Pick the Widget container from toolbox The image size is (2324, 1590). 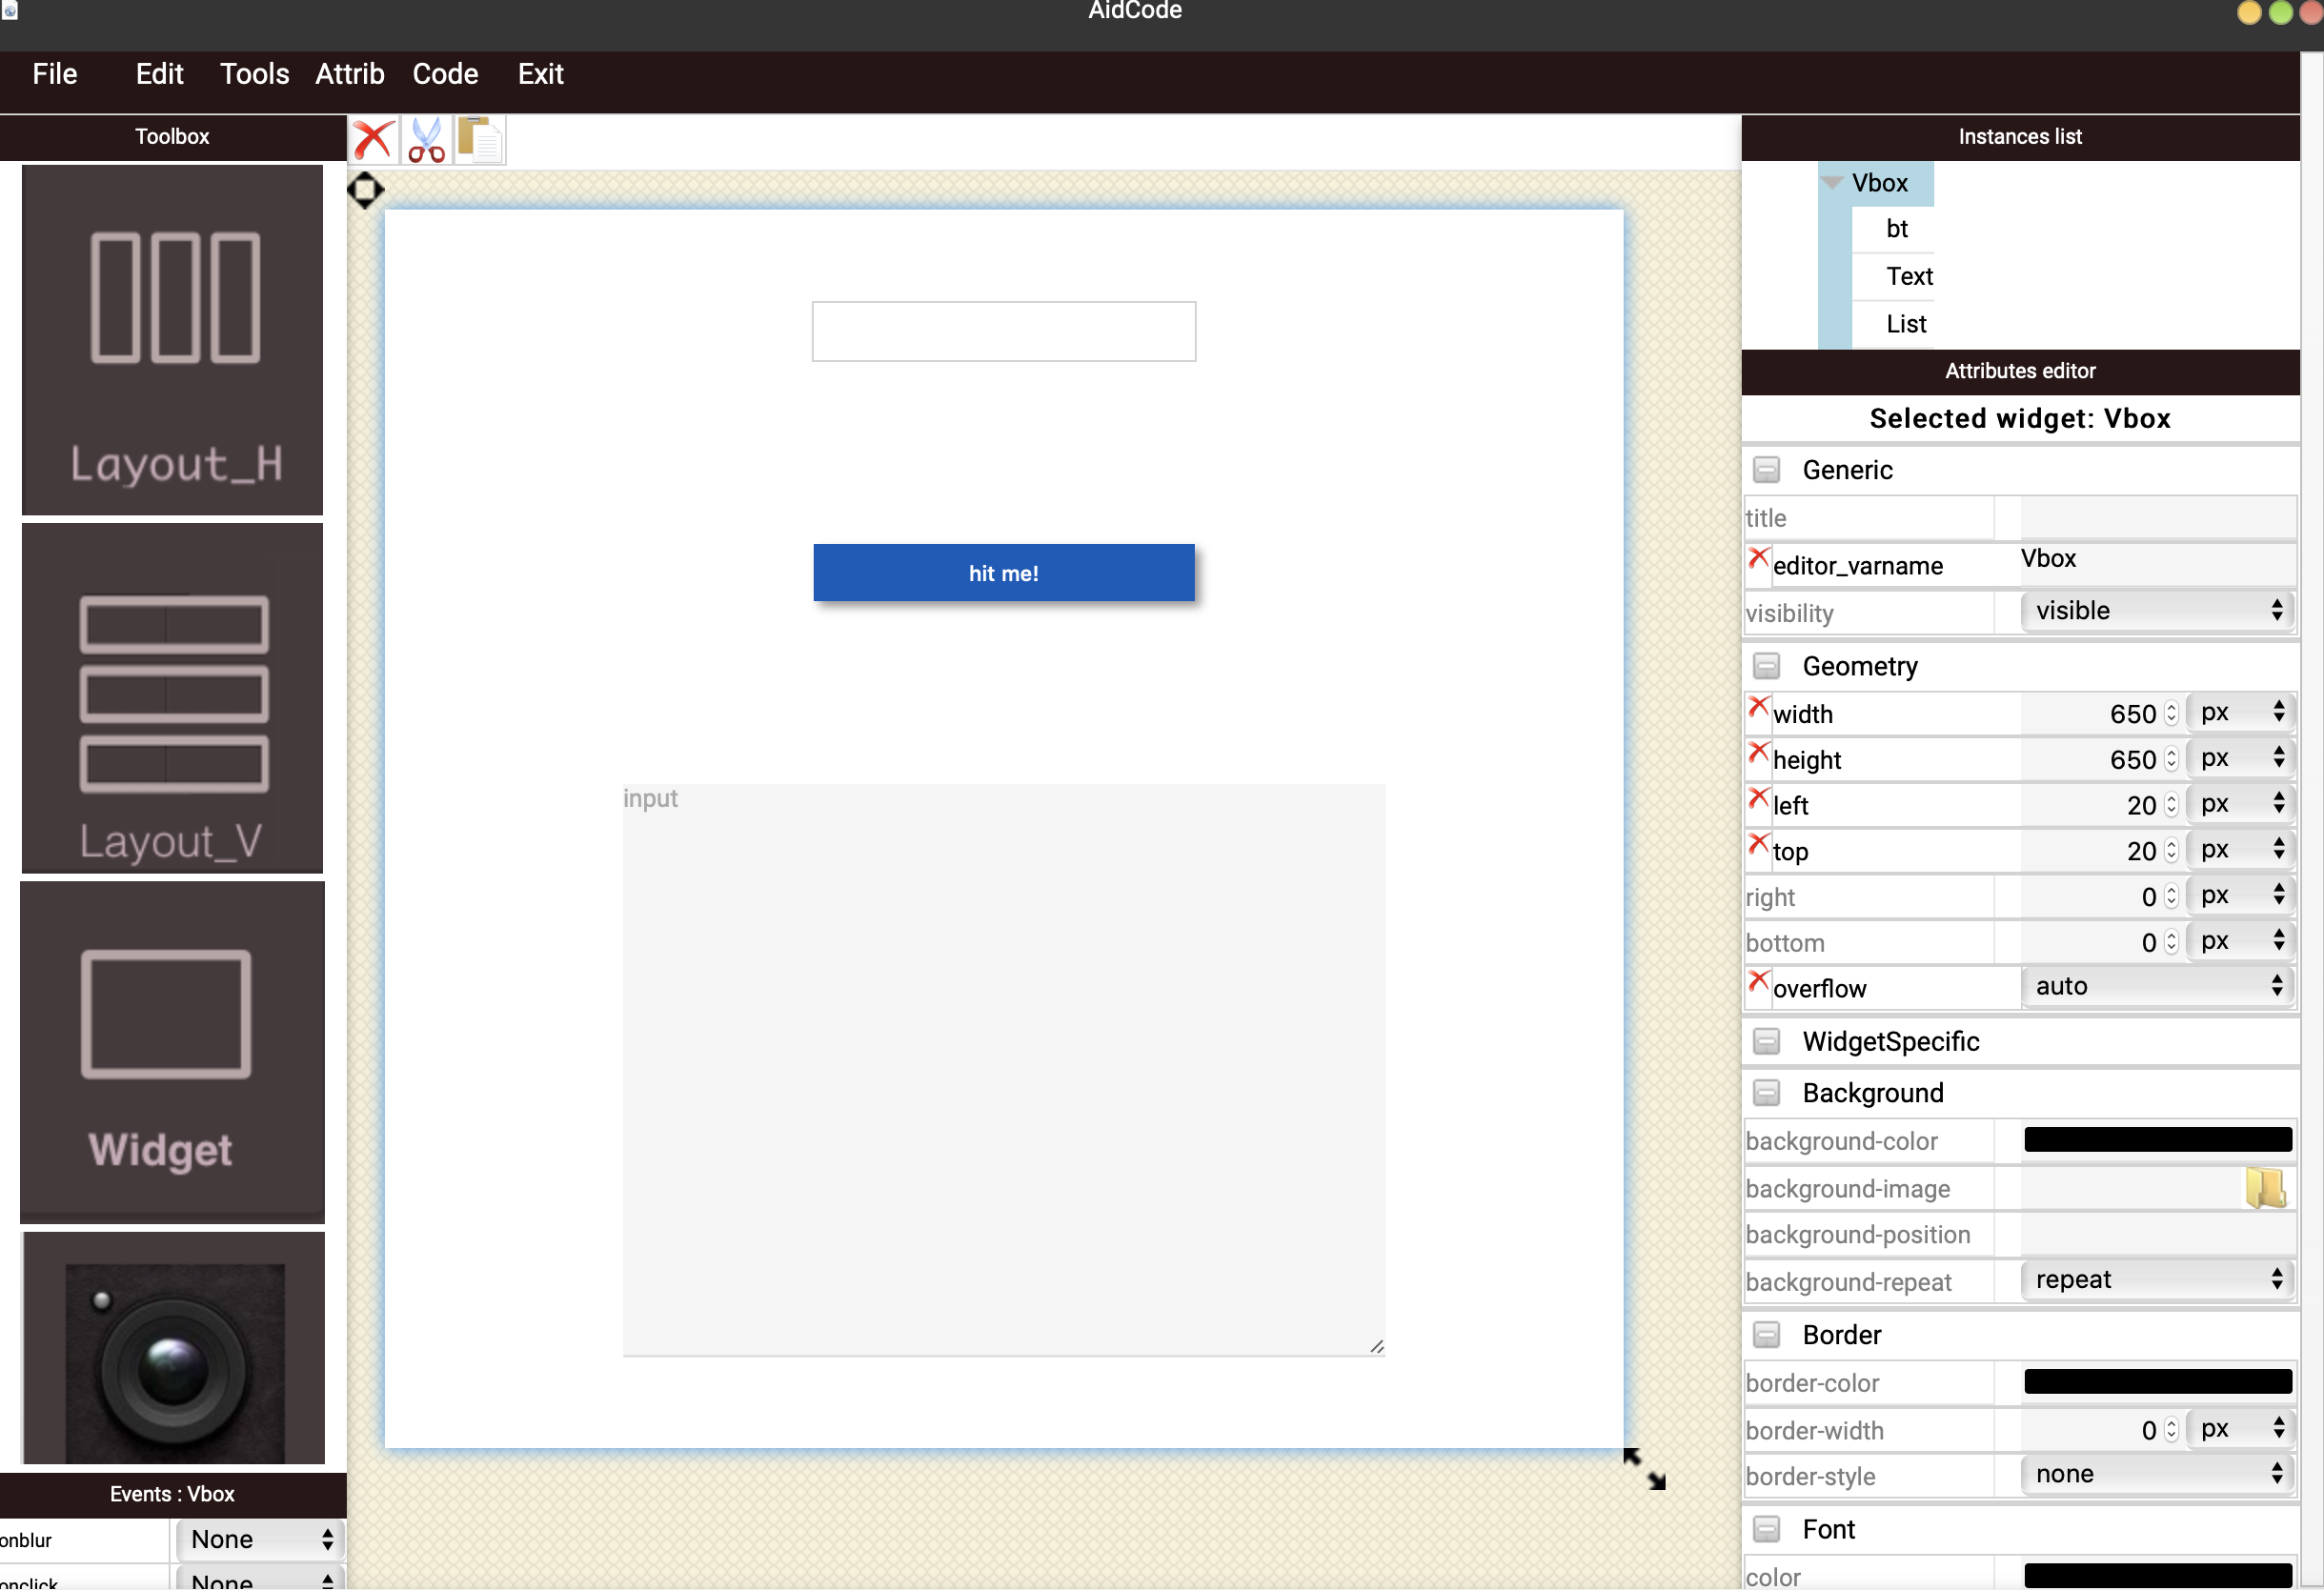[172, 1052]
